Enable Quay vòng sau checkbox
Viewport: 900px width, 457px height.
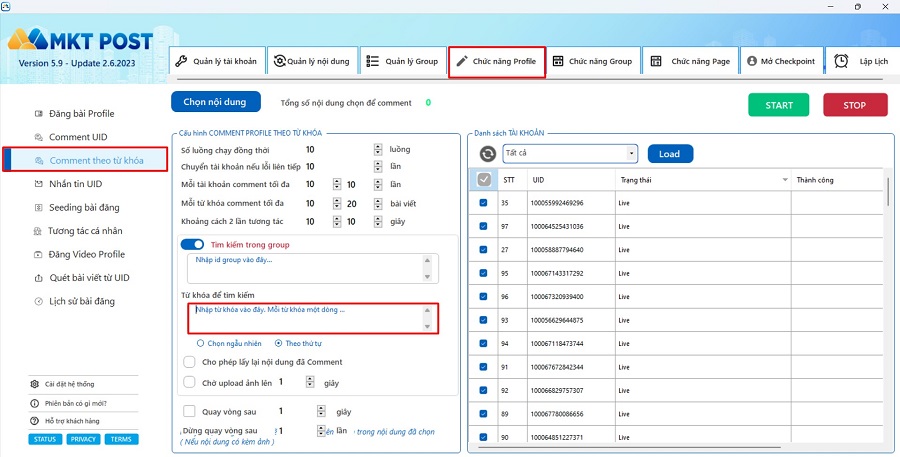pyautogui.click(x=189, y=412)
